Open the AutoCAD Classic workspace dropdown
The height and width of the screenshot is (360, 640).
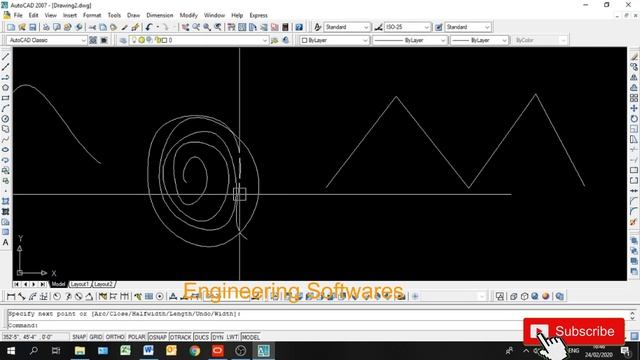click(47, 40)
